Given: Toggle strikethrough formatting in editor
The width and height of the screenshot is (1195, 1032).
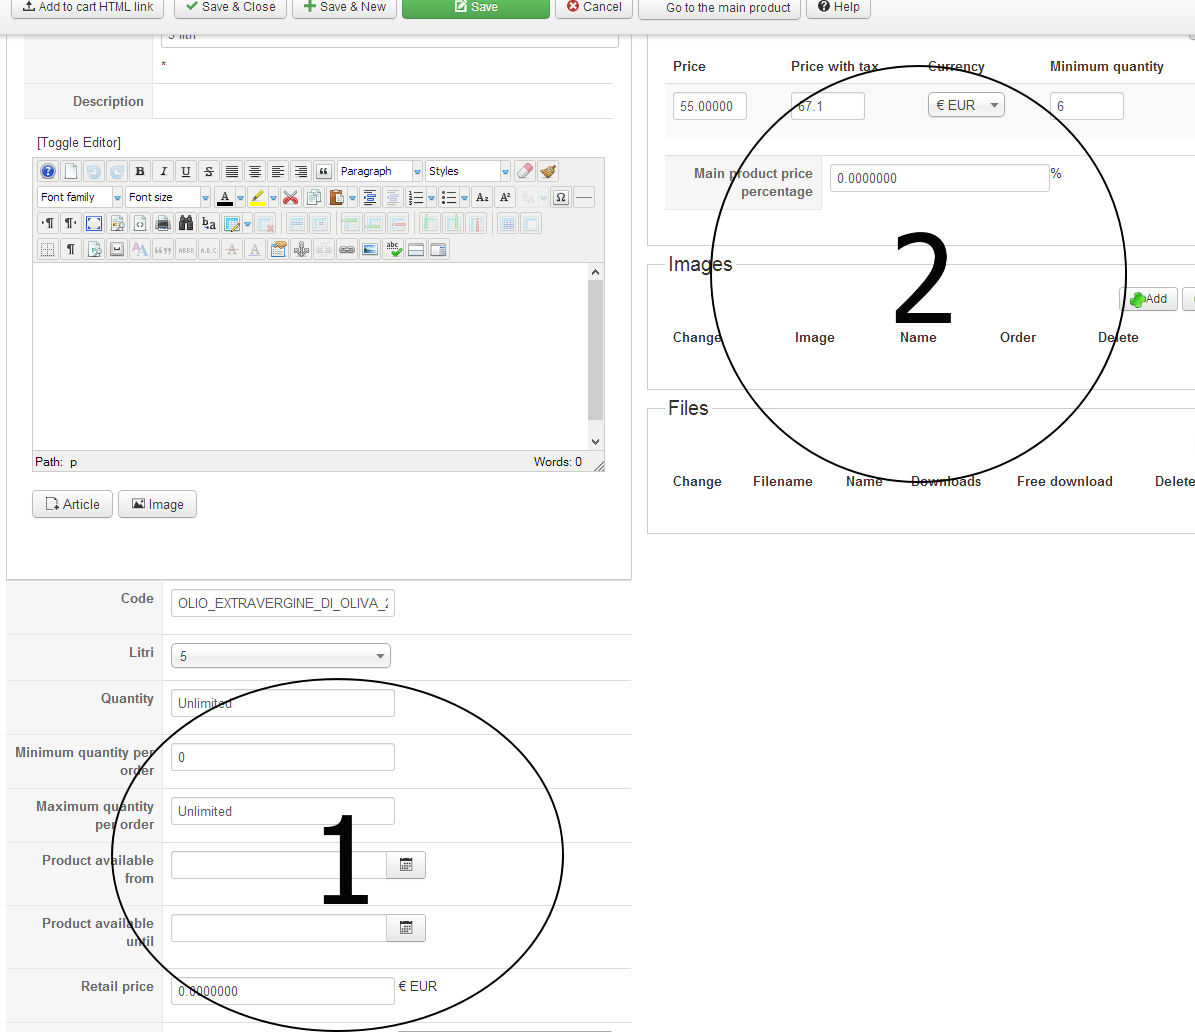Looking at the screenshot, I should [208, 172].
